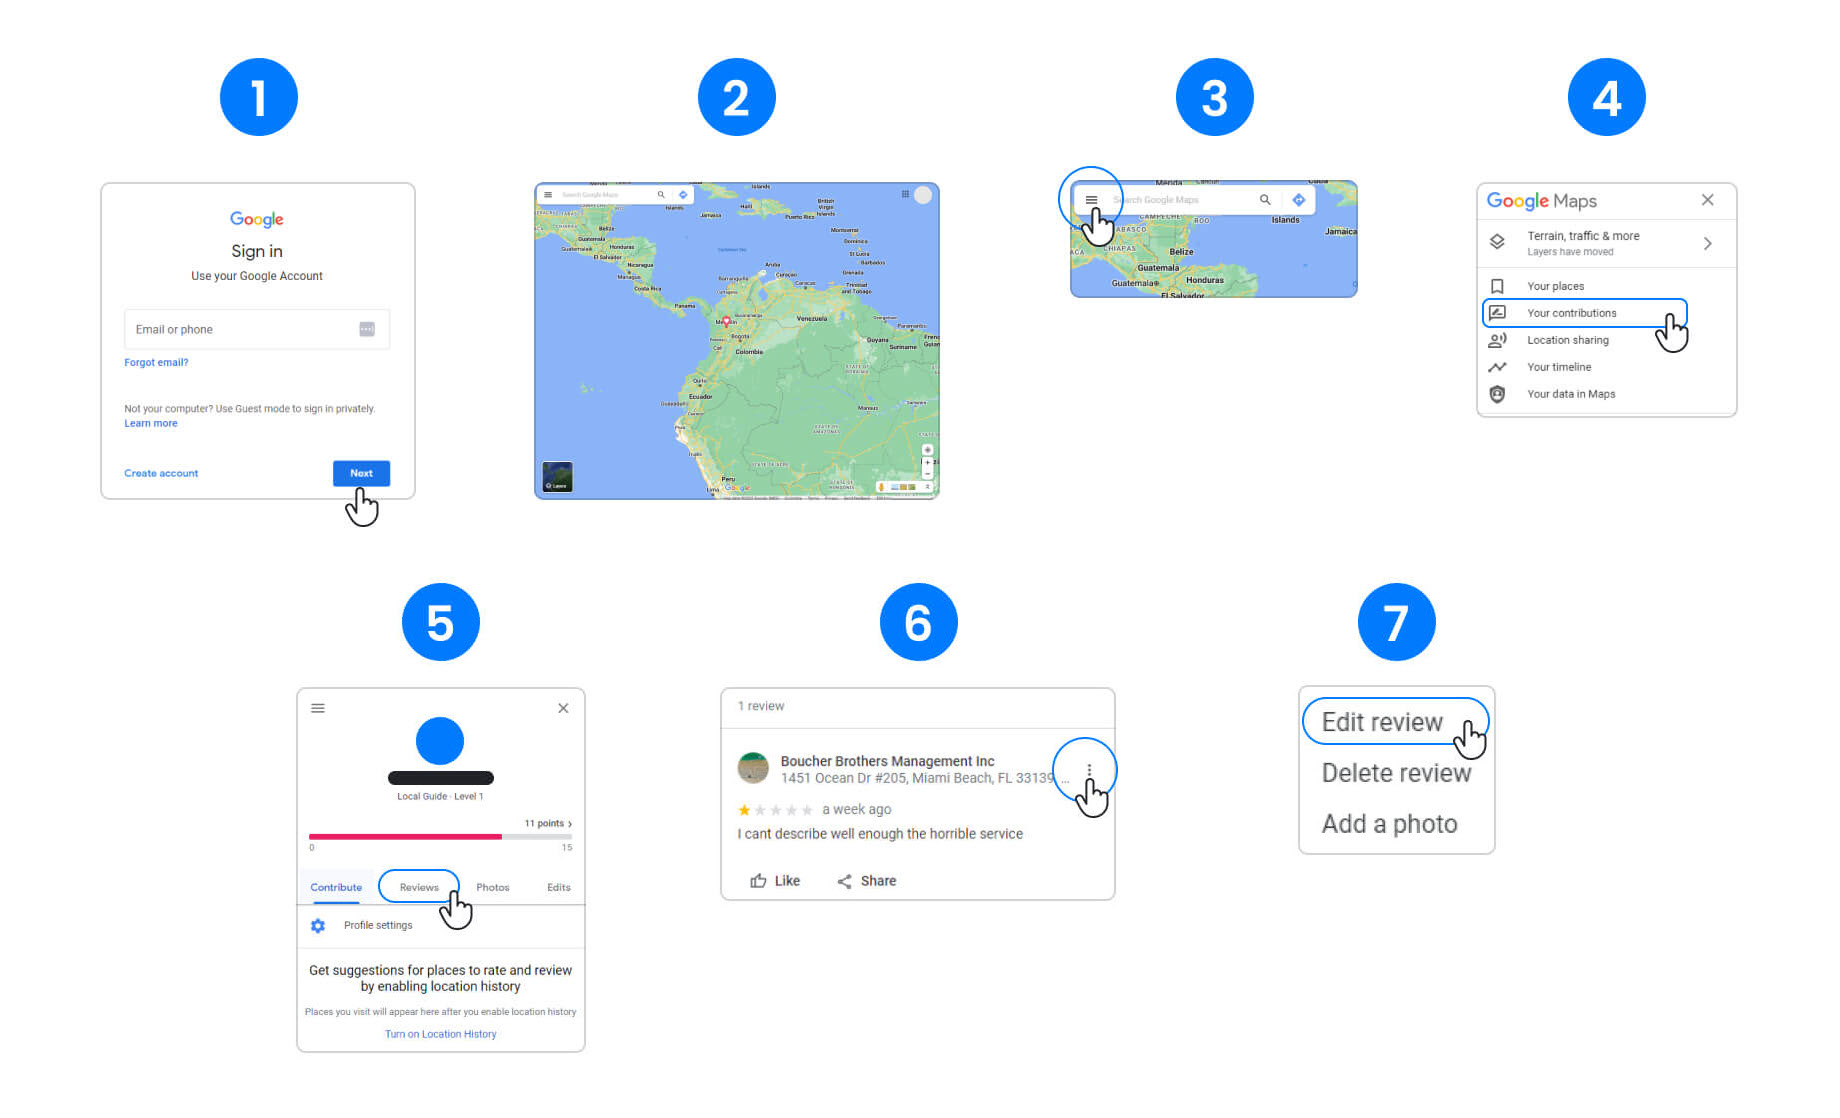The image size is (1840, 1118).
Task: Open the hamburger menu in the step 2 map
Action: click(x=548, y=195)
